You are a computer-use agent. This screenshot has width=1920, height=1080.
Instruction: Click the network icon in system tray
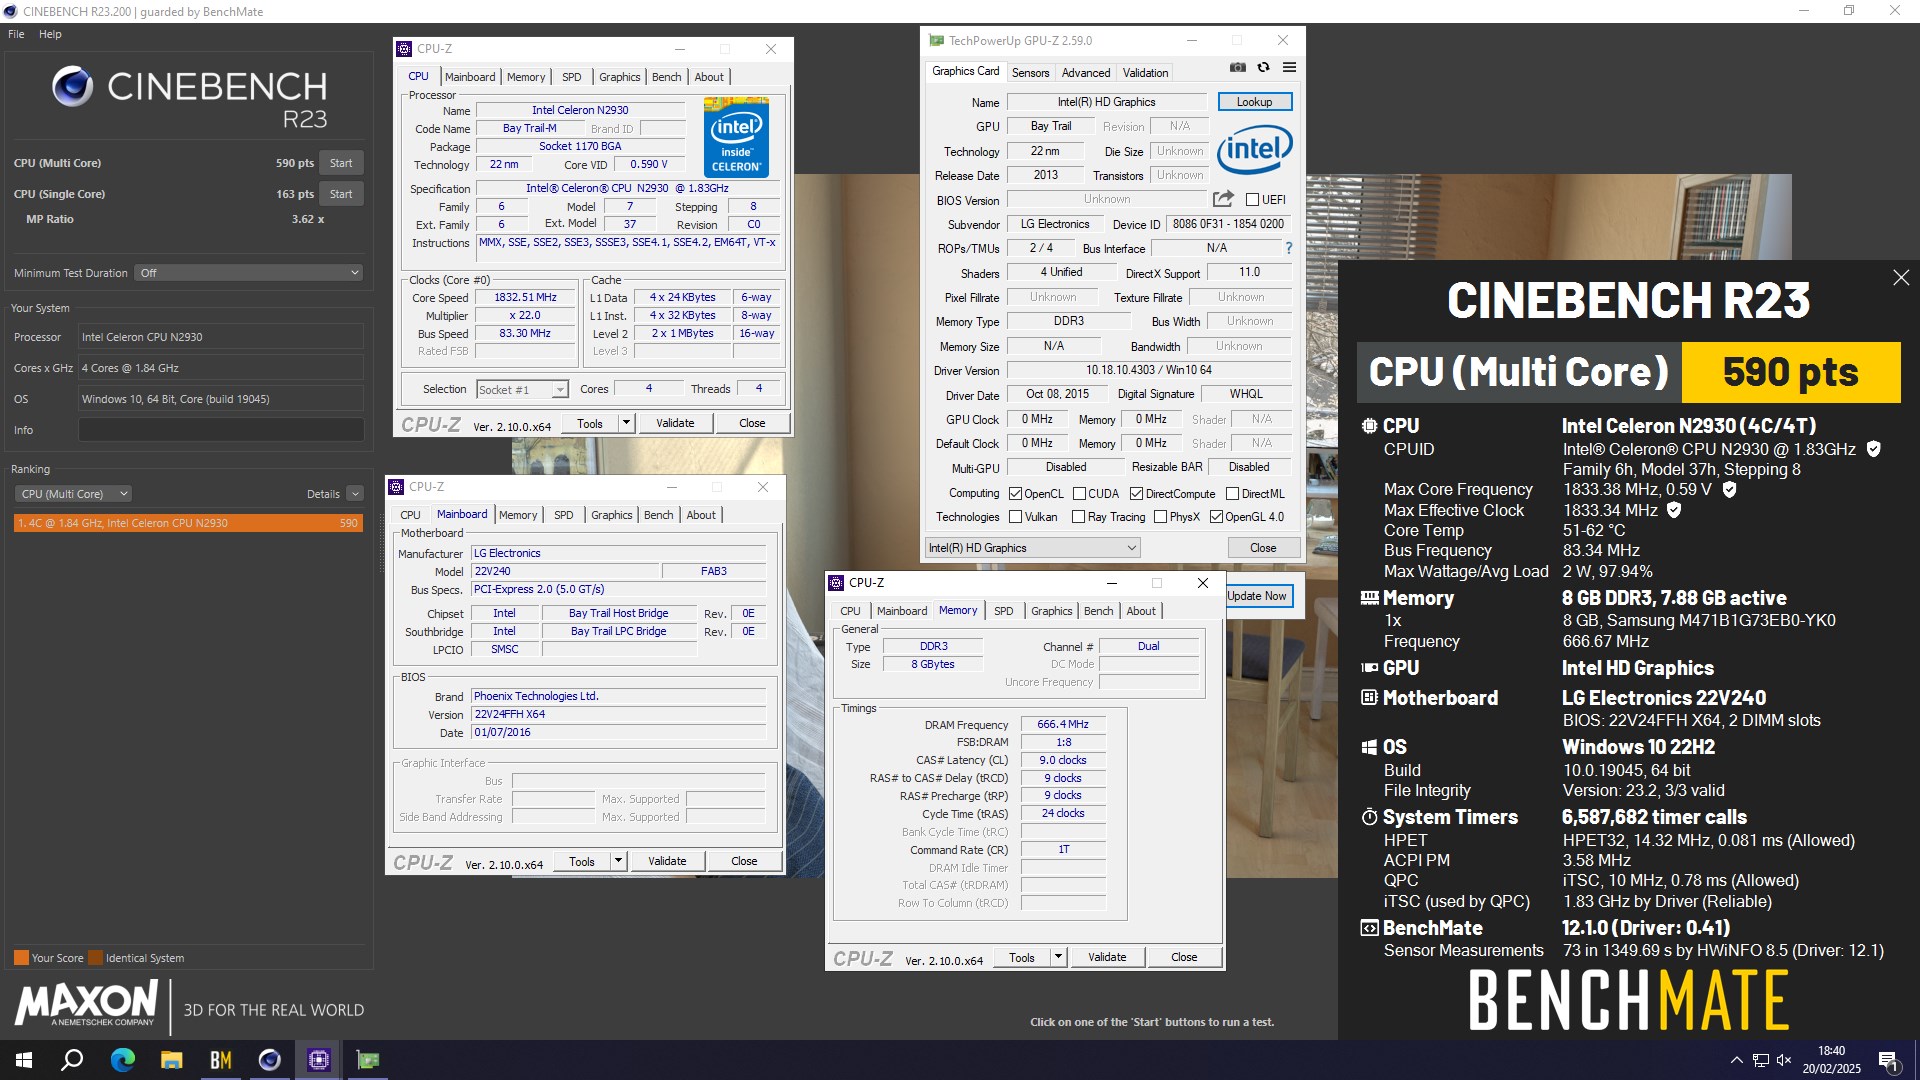click(x=1761, y=1060)
